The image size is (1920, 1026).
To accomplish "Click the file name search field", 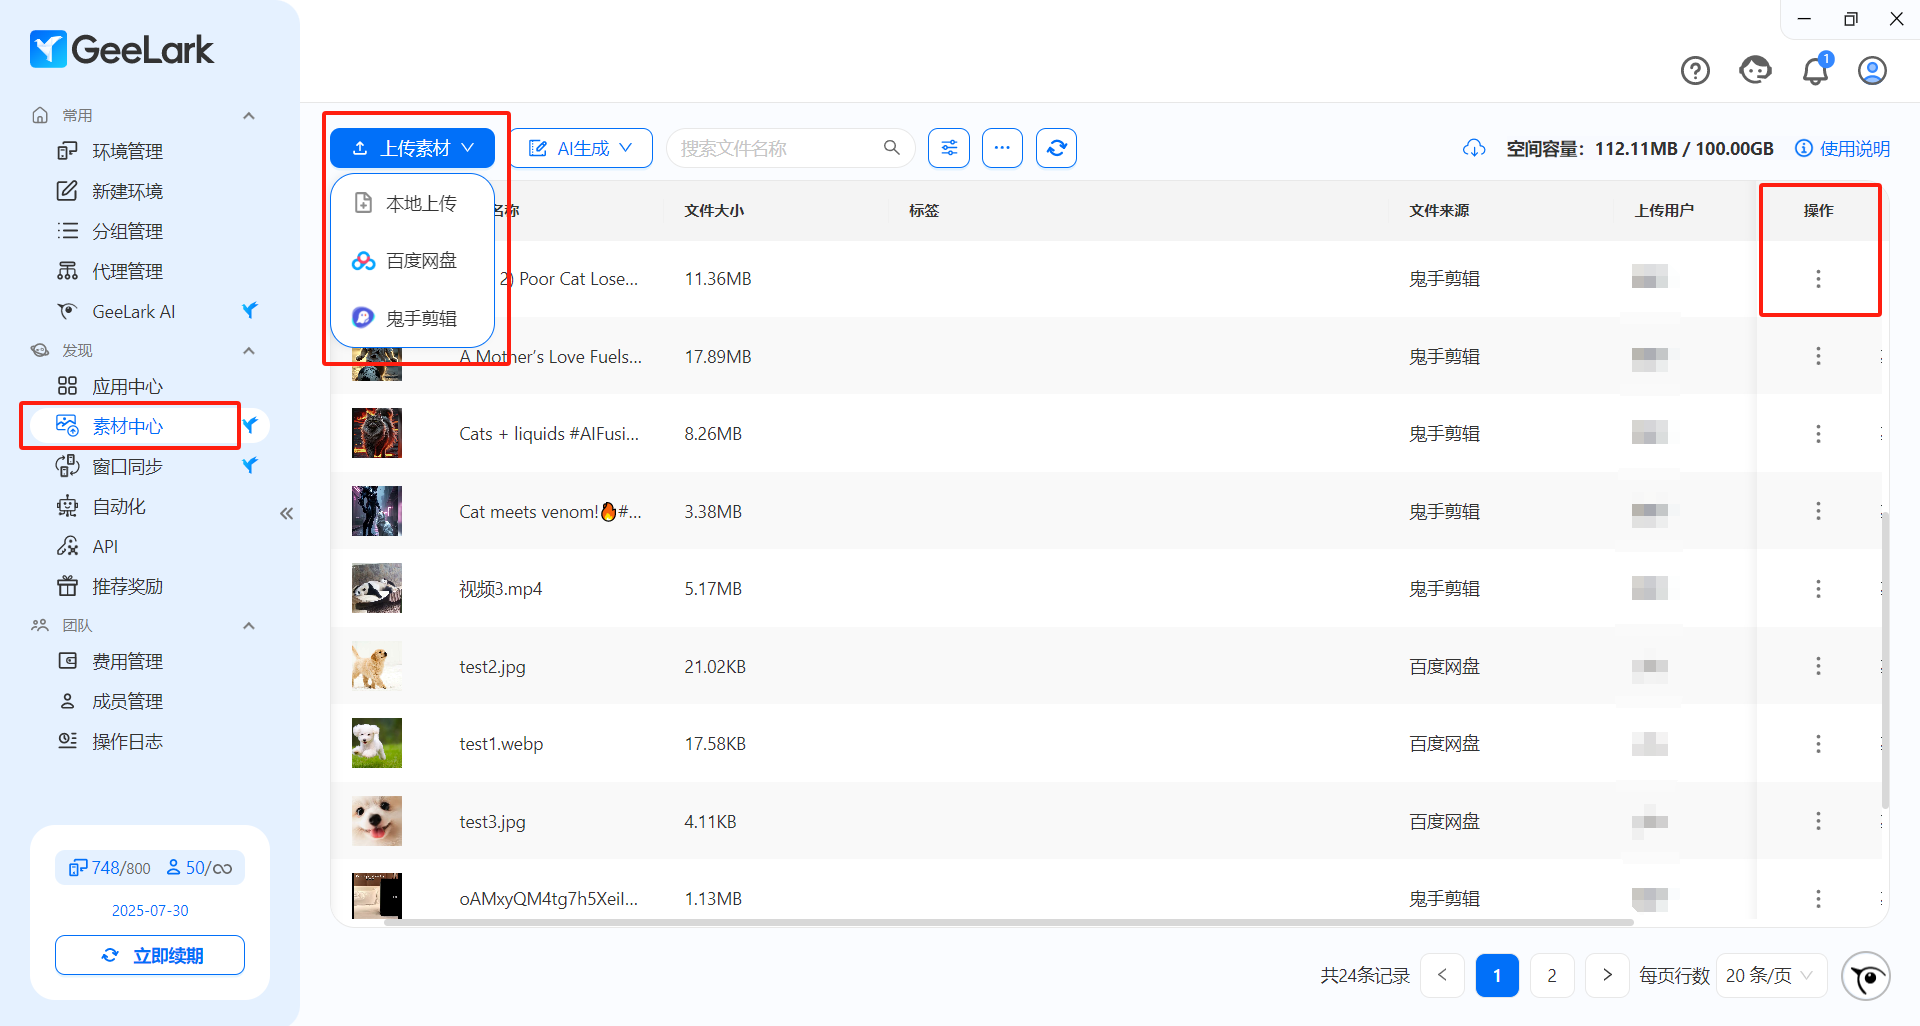I will (x=777, y=148).
